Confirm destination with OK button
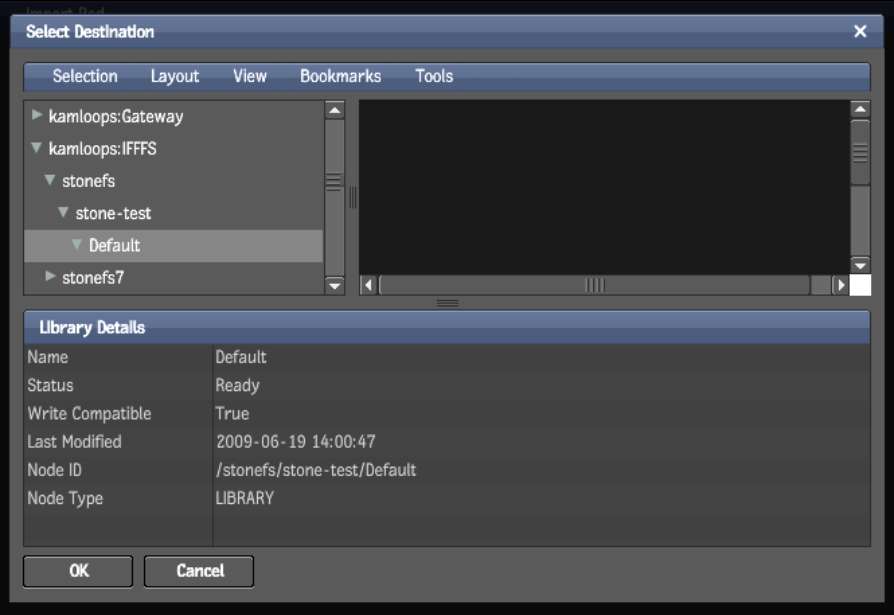 point(78,571)
